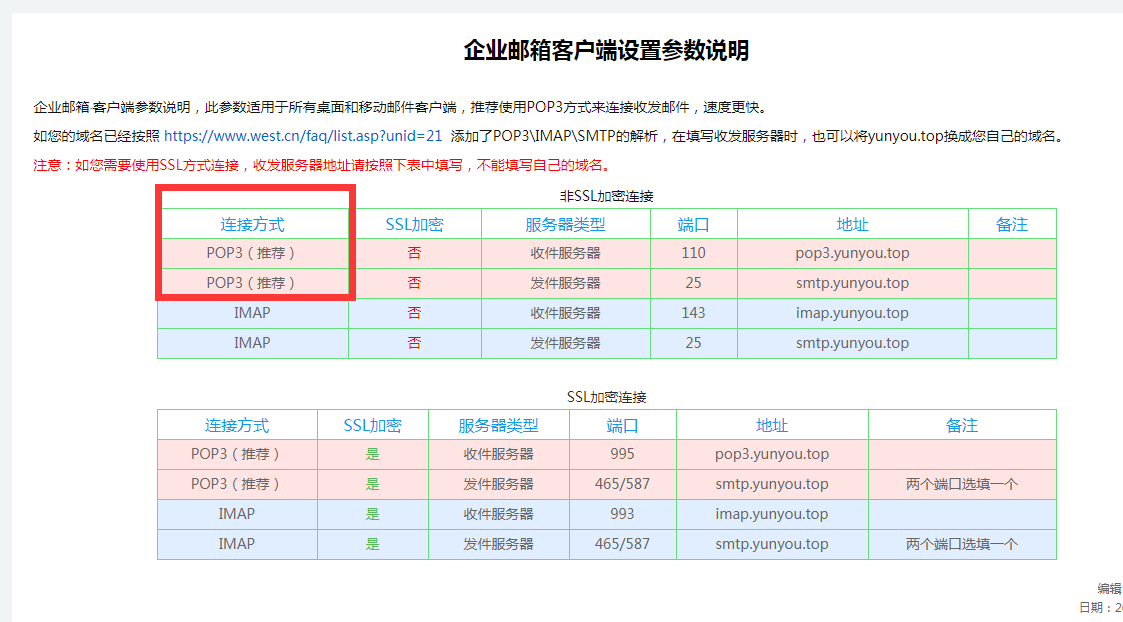Click 备注 header in SSL table
The height and width of the screenshot is (622, 1123).
pos(962,425)
